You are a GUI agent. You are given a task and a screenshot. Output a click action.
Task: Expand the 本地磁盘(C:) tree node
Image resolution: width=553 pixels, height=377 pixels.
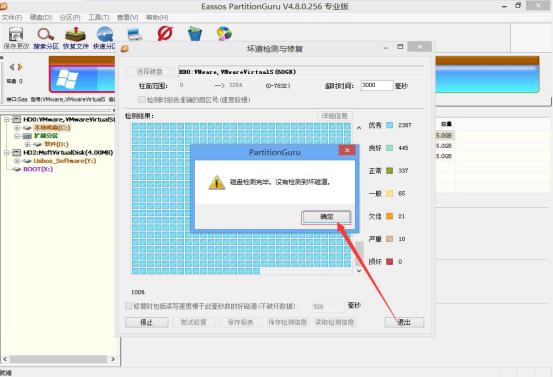[x=17, y=128]
